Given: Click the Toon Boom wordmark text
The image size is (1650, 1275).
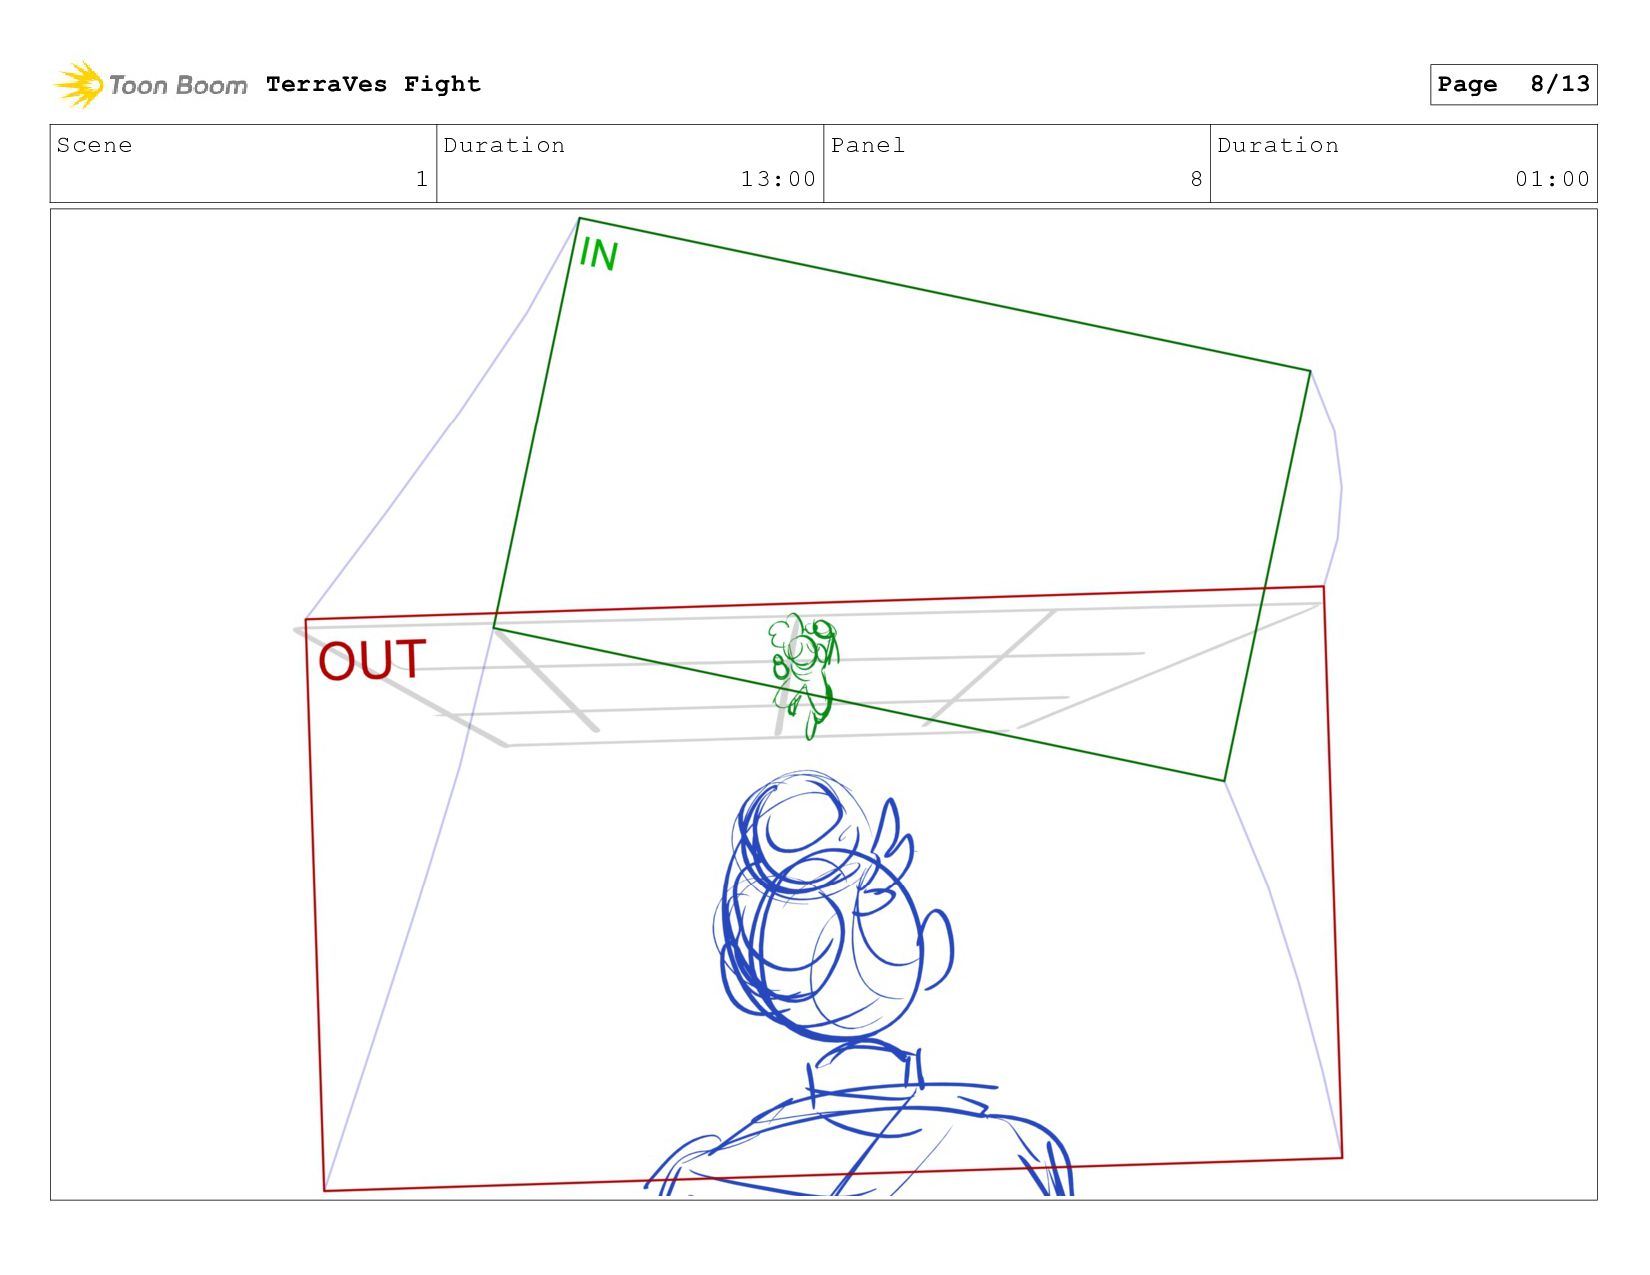Looking at the screenshot, I should point(178,85).
